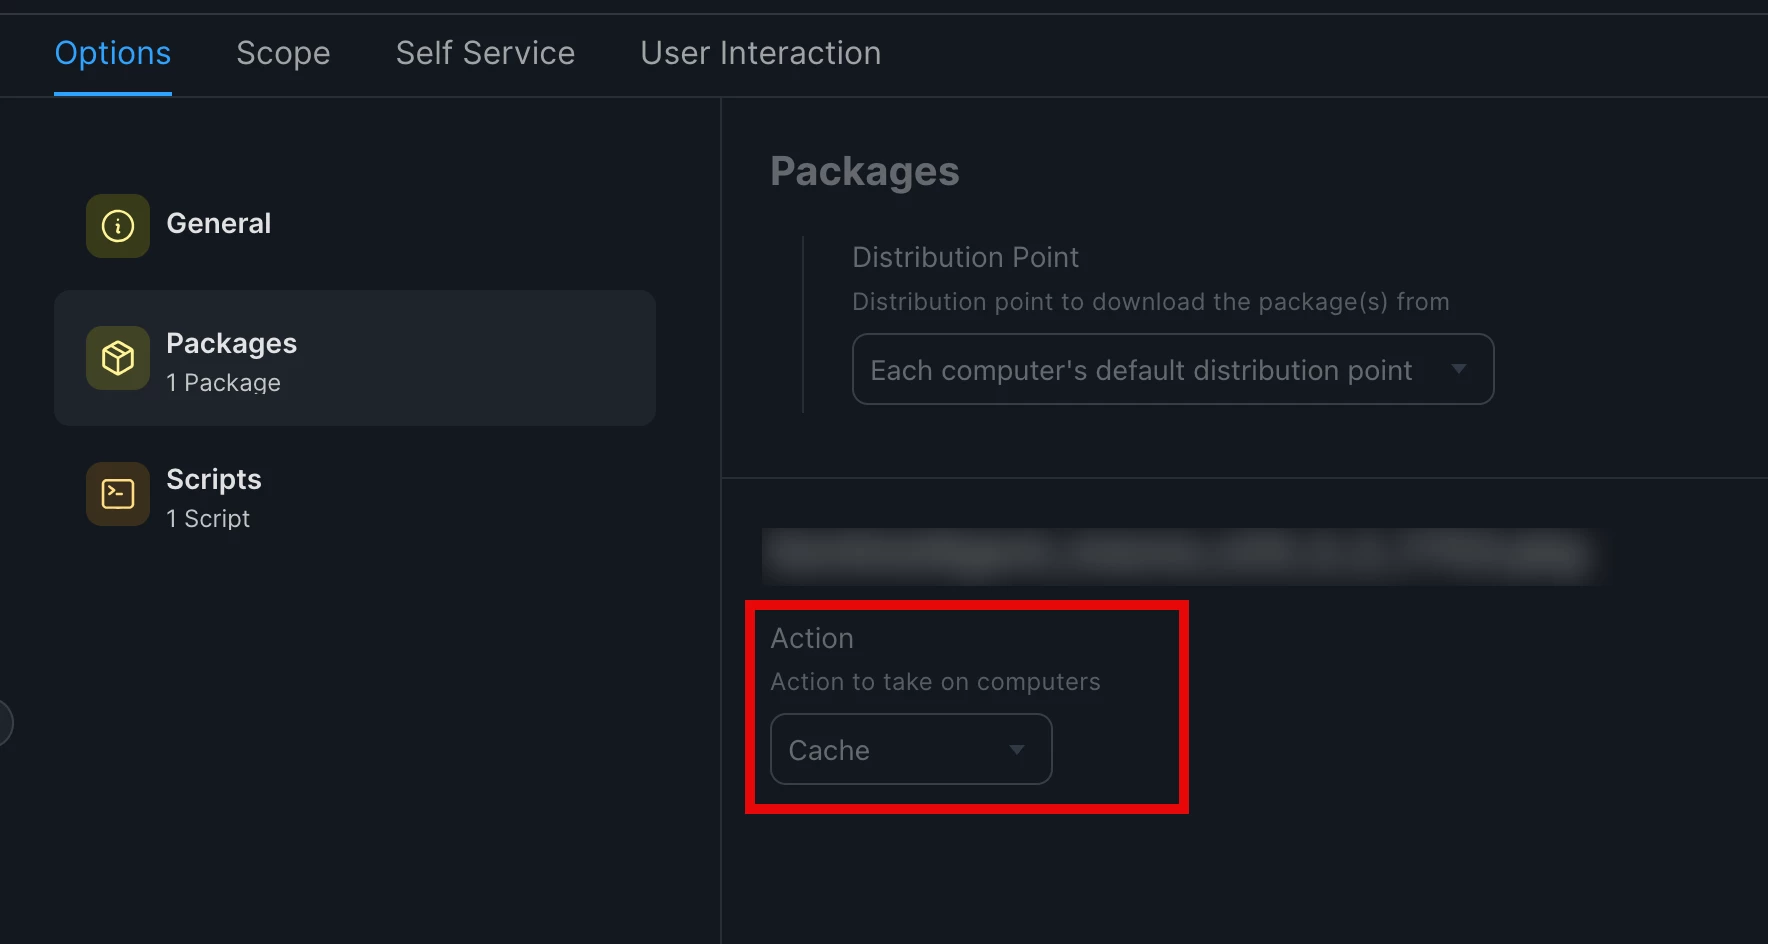Click the Distribution Point field label
1768x944 pixels.
[x=965, y=257]
